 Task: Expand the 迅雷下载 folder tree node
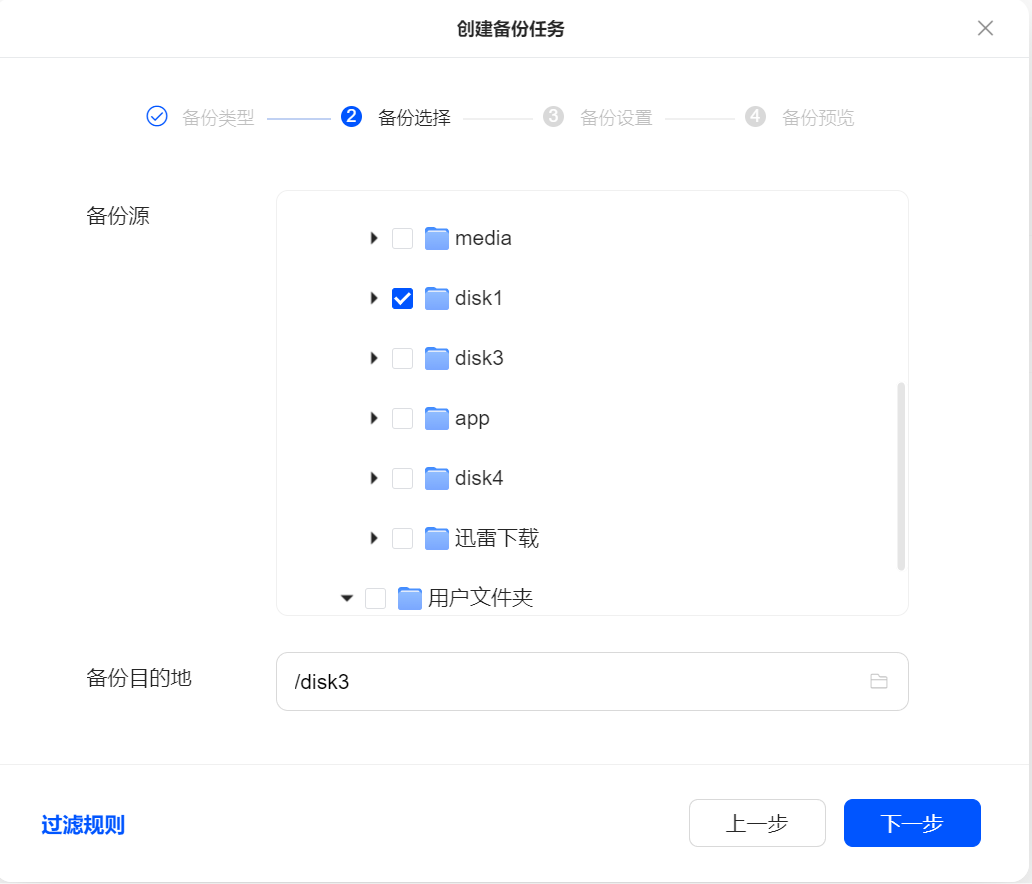tap(374, 538)
